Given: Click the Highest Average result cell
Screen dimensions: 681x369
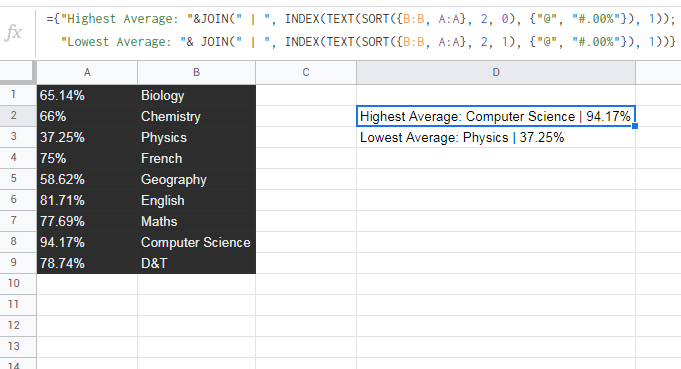Looking at the screenshot, I should click(x=496, y=116).
